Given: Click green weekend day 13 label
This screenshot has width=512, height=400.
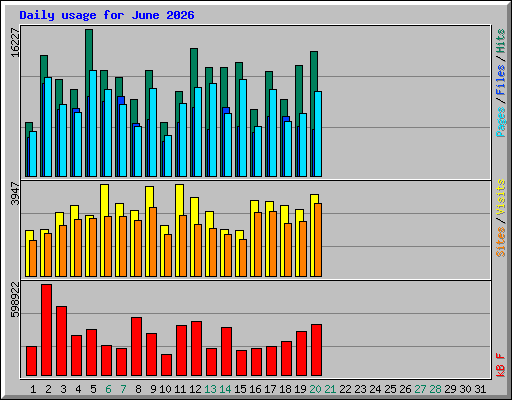Looking at the screenshot, I should (210, 389).
